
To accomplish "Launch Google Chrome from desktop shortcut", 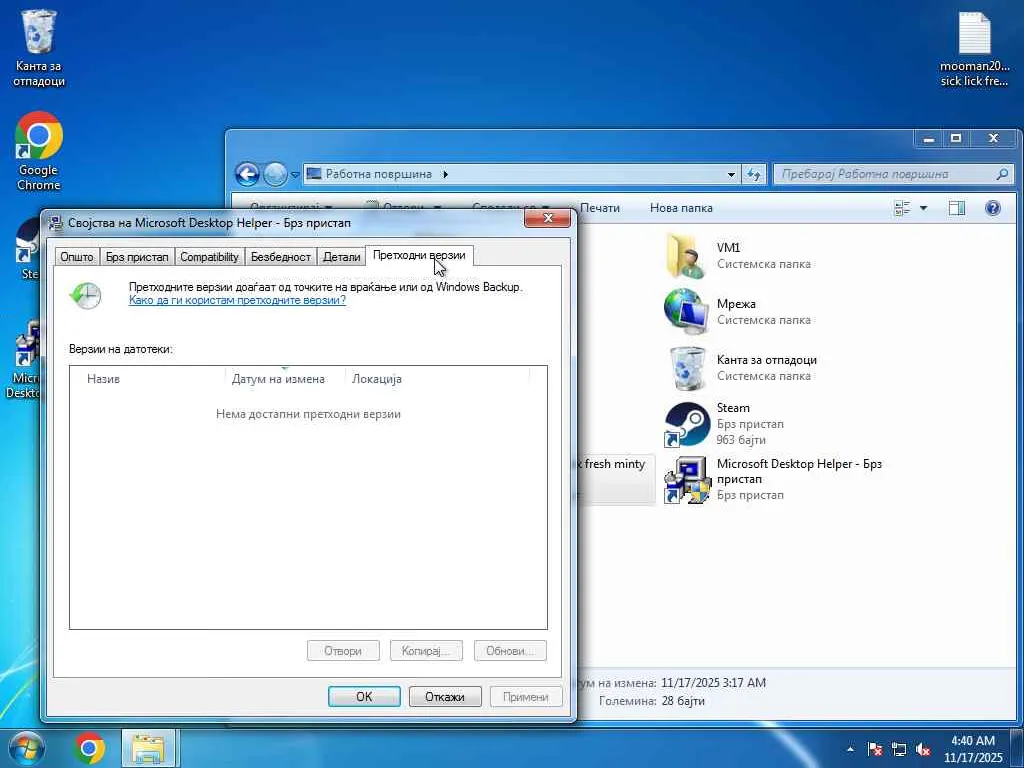I will [39, 151].
